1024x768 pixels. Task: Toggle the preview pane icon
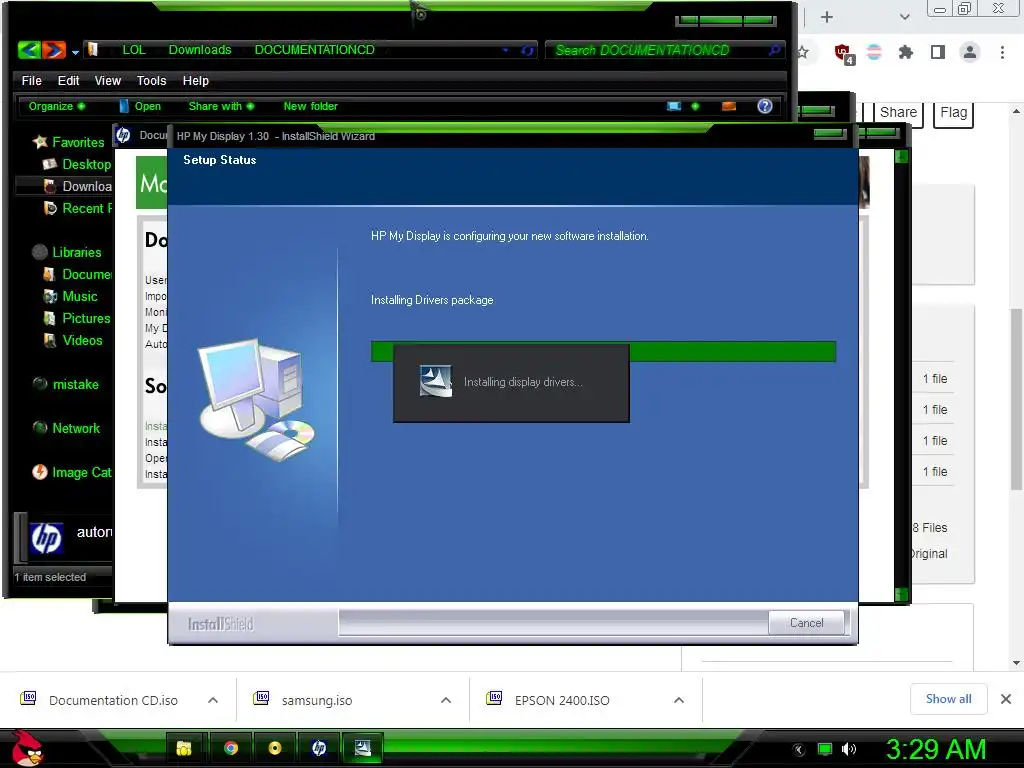[729, 106]
